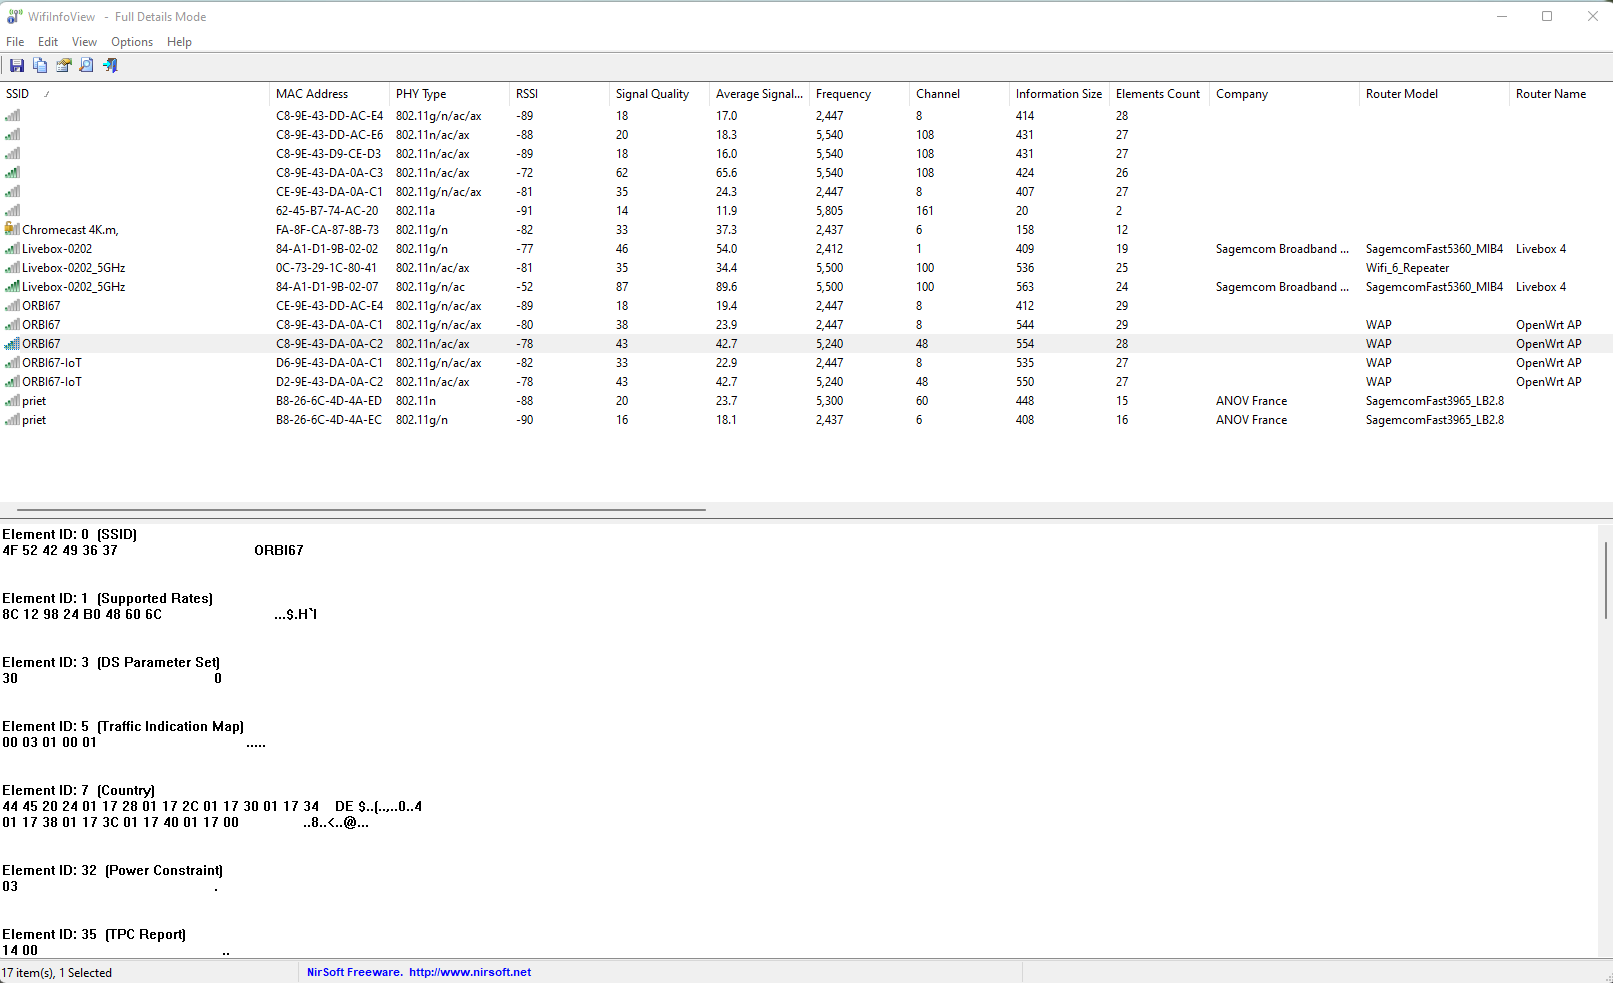The height and width of the screenshot is (983, 1613).
Task: Select the priet network with MAC B8-26-6C-4D-4A-ED
Action: [35, 401]
